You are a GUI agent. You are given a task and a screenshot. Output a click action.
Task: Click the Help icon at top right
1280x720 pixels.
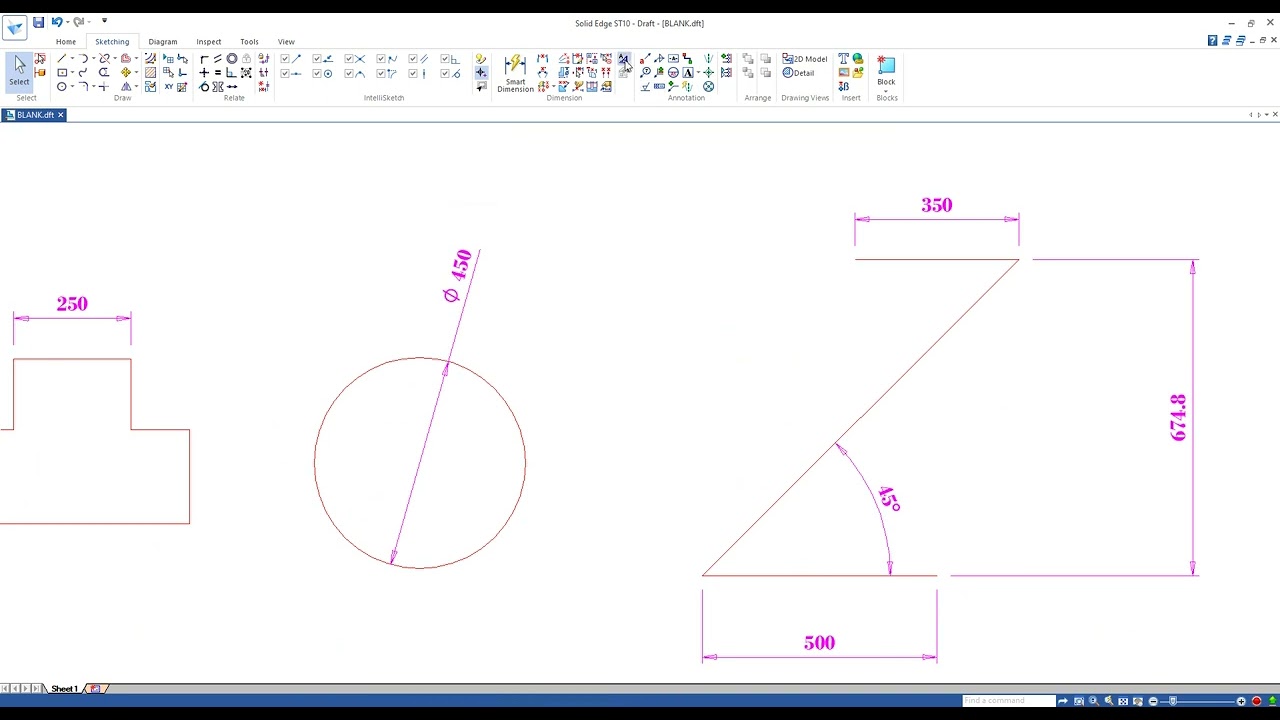[x=1212, y=40]
